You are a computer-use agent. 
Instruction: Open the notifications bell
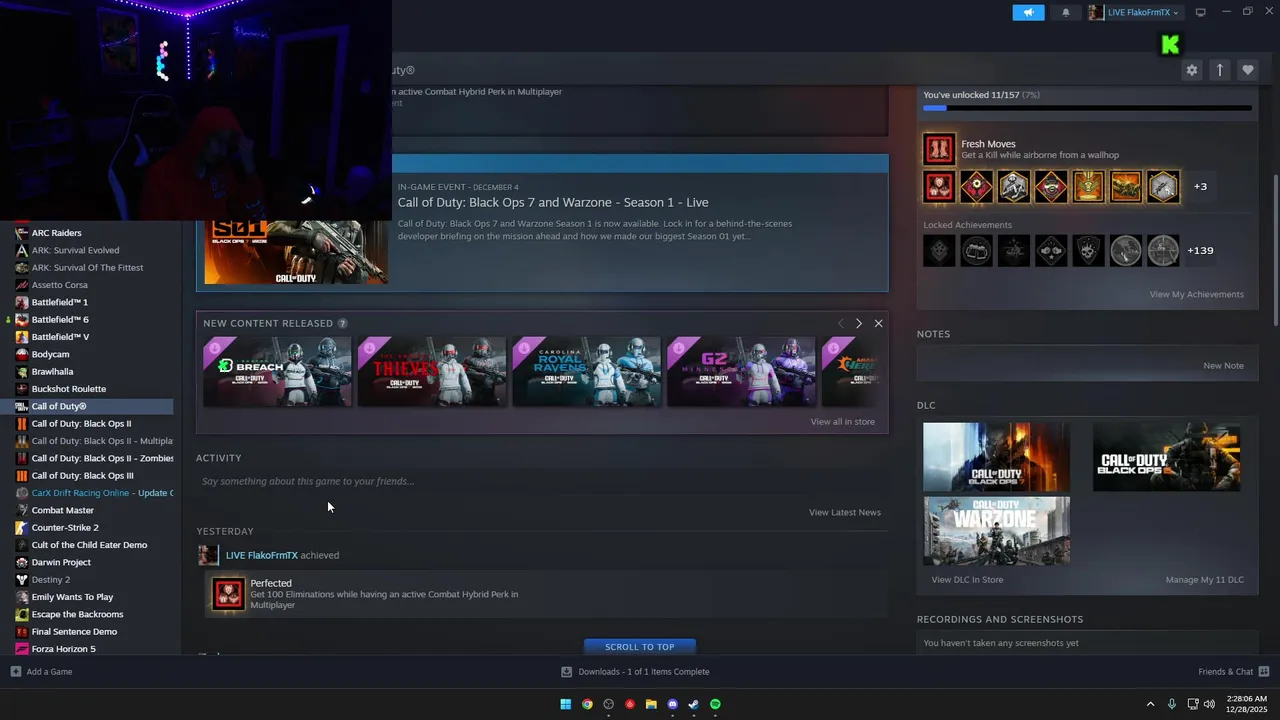pos(1065,13)
